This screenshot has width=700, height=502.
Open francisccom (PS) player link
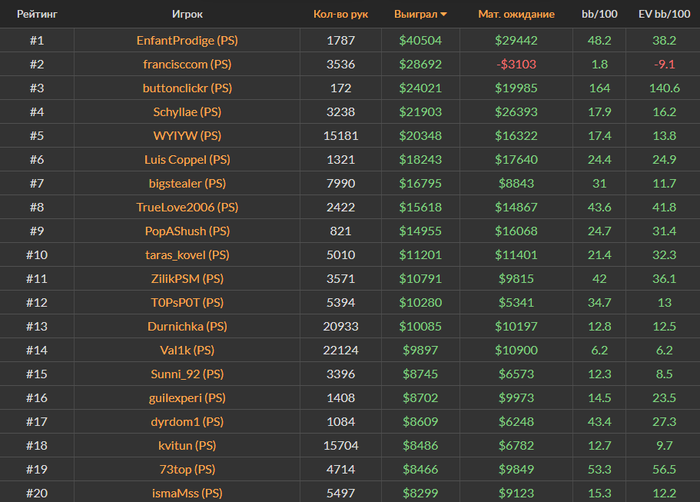[187, 64]
